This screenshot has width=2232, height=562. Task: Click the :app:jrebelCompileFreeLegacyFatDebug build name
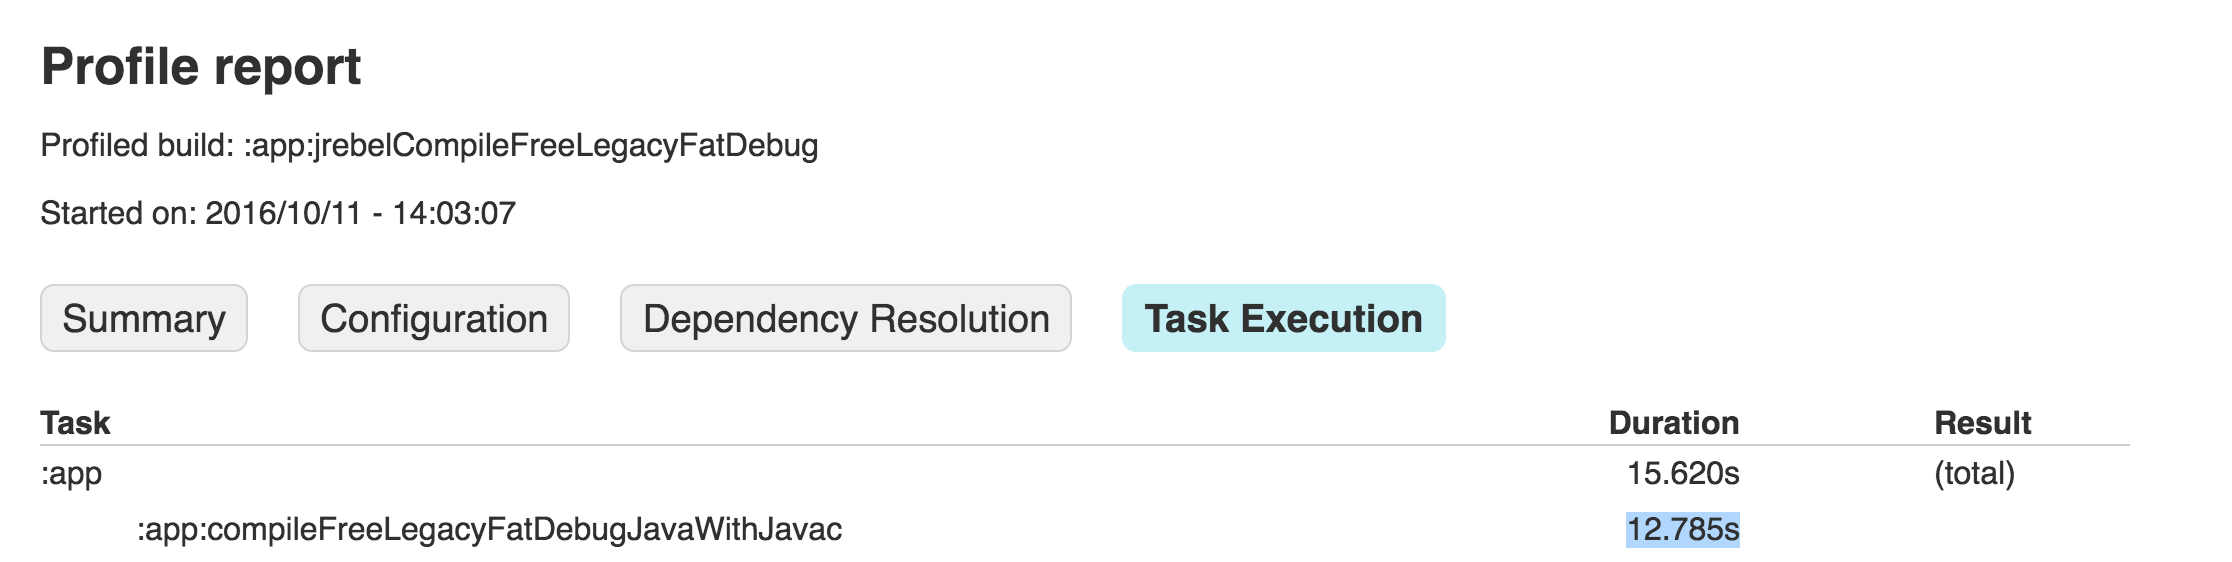pos(531,146)
